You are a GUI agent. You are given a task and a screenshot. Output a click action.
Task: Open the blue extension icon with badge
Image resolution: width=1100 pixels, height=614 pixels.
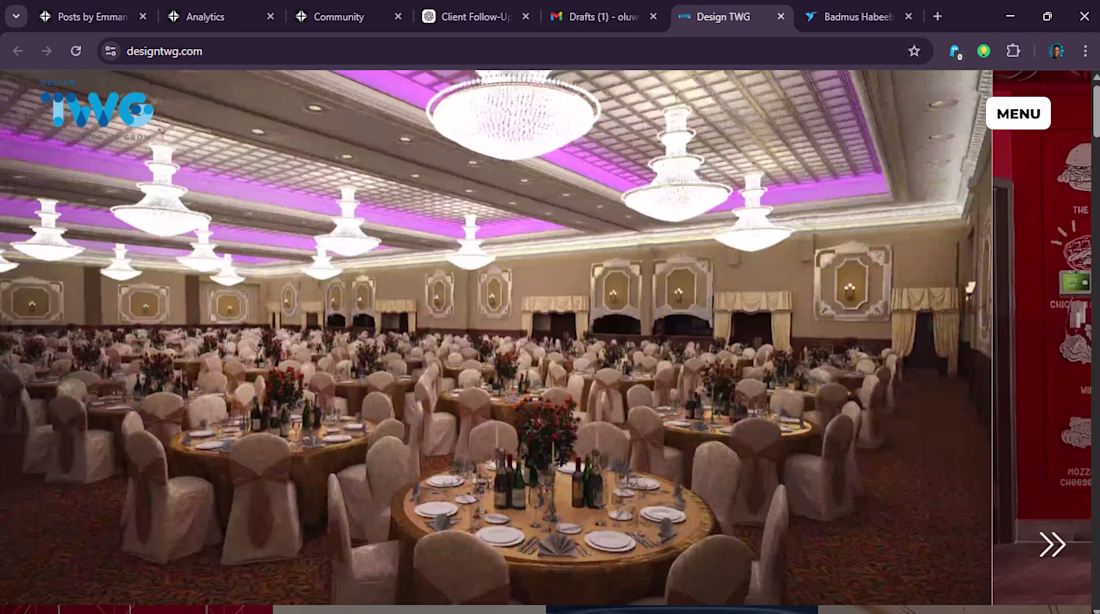click(955, 51)
